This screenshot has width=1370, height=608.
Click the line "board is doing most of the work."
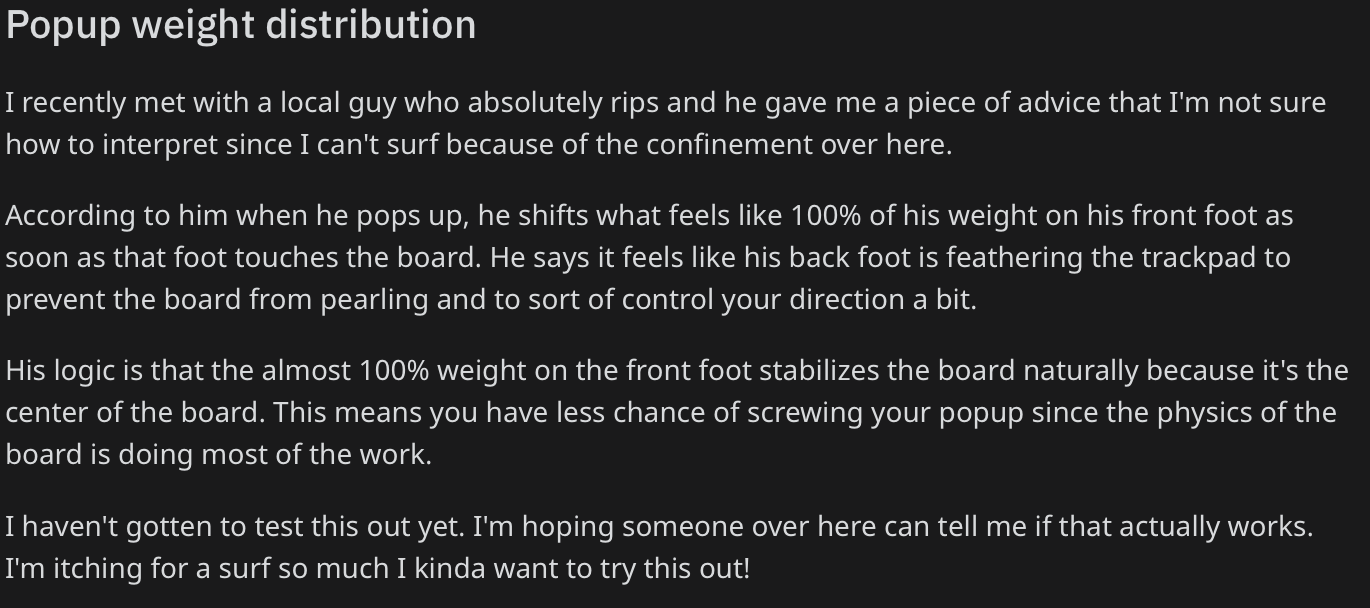tap(219, 455)
